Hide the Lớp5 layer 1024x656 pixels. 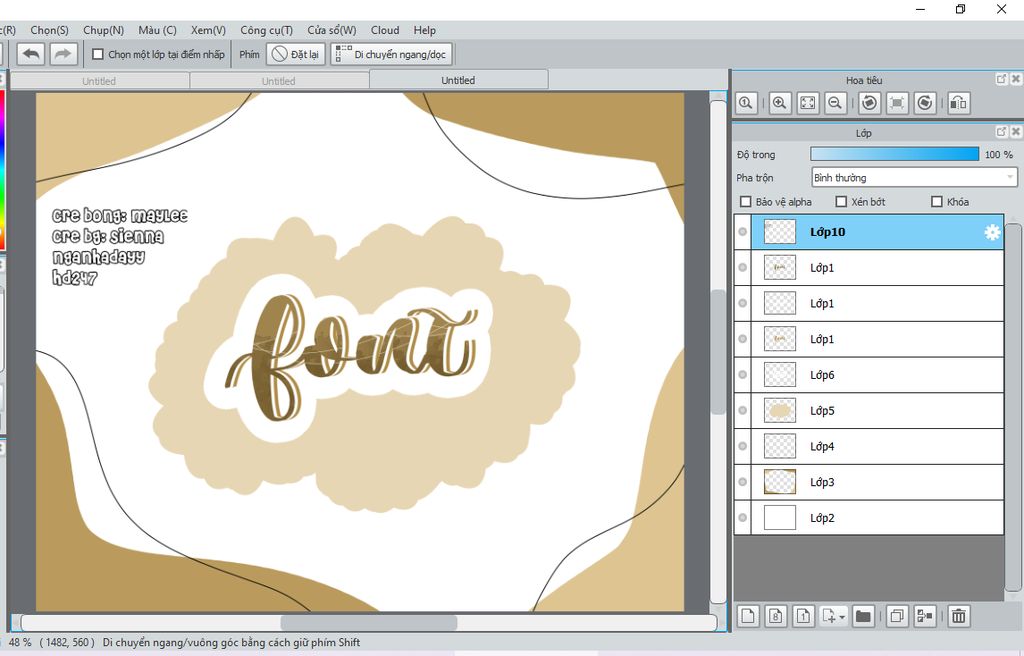tap(743, 410)
